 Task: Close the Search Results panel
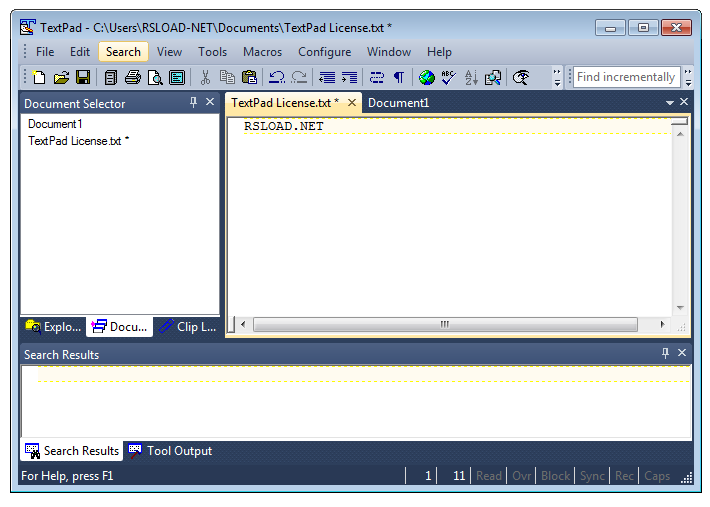pos(682,353)
